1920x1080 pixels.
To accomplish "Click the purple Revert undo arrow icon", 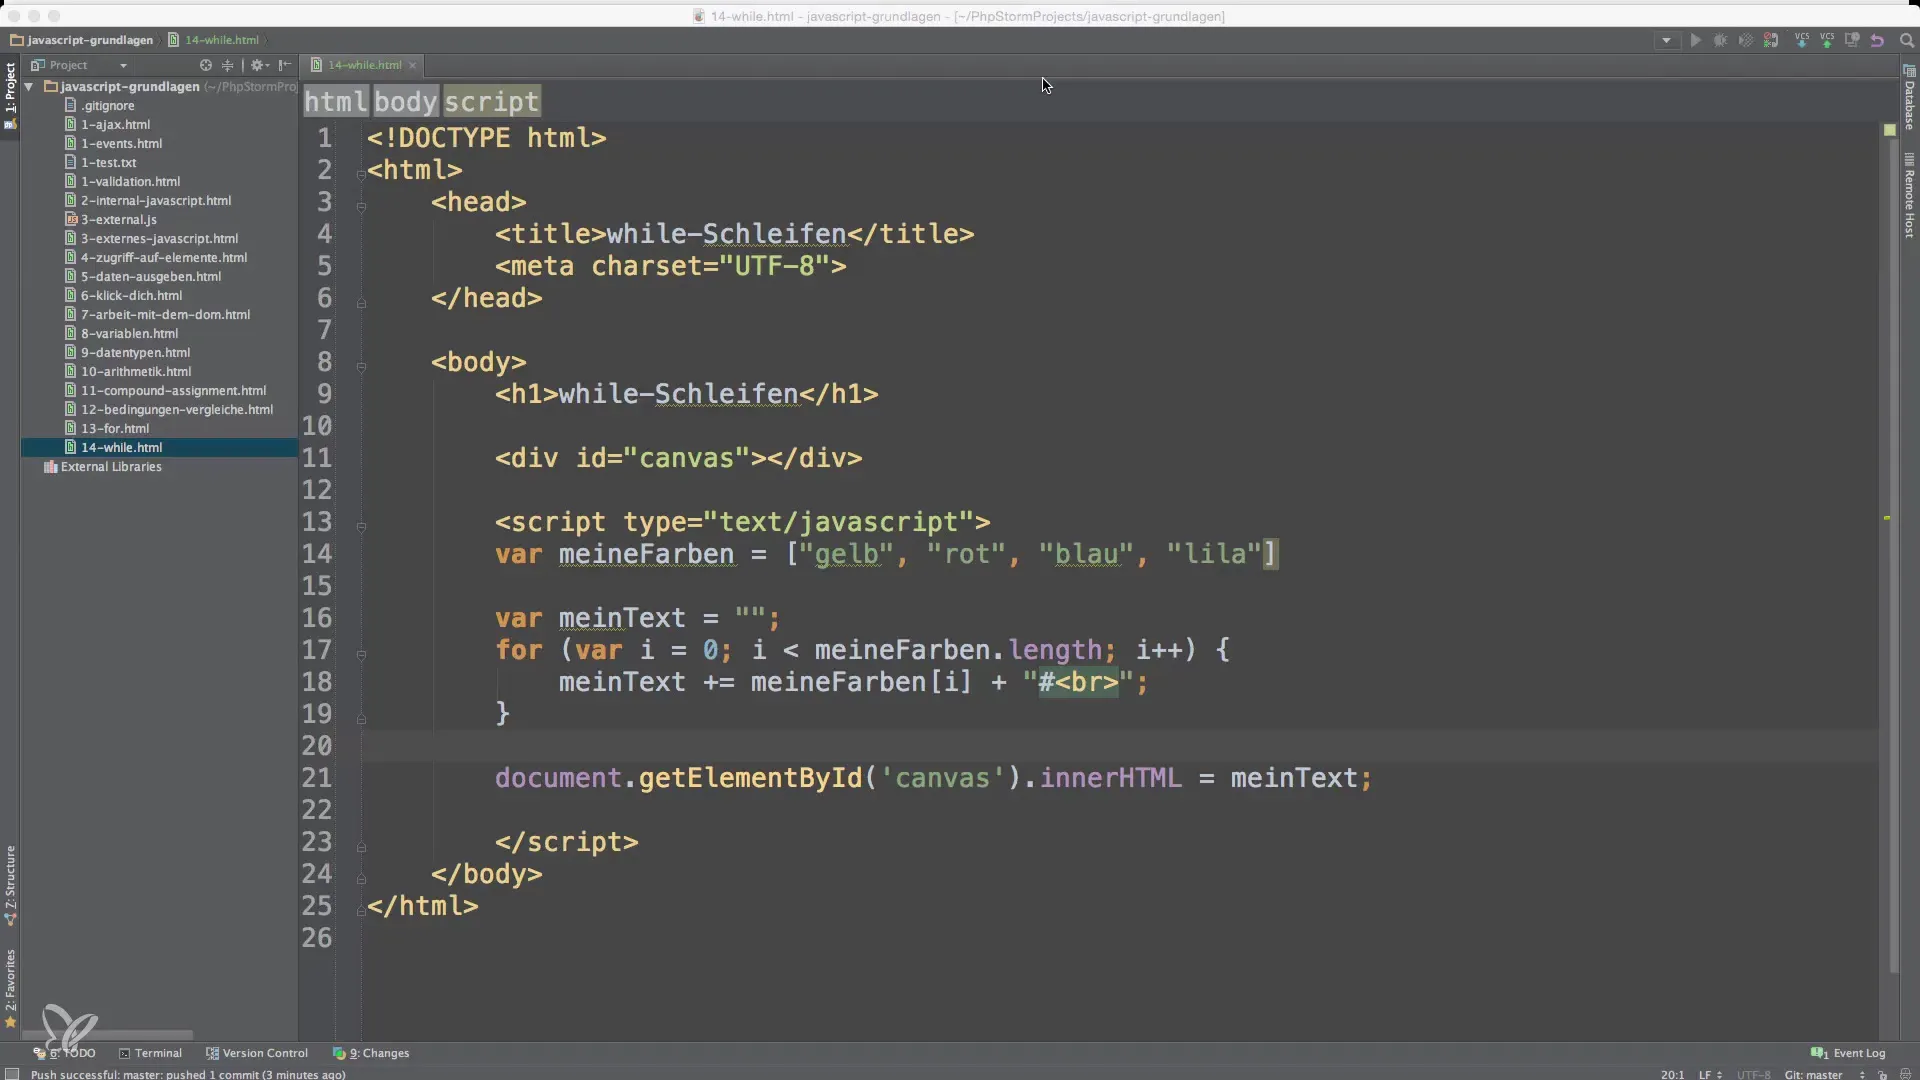I will [1877, 41].
